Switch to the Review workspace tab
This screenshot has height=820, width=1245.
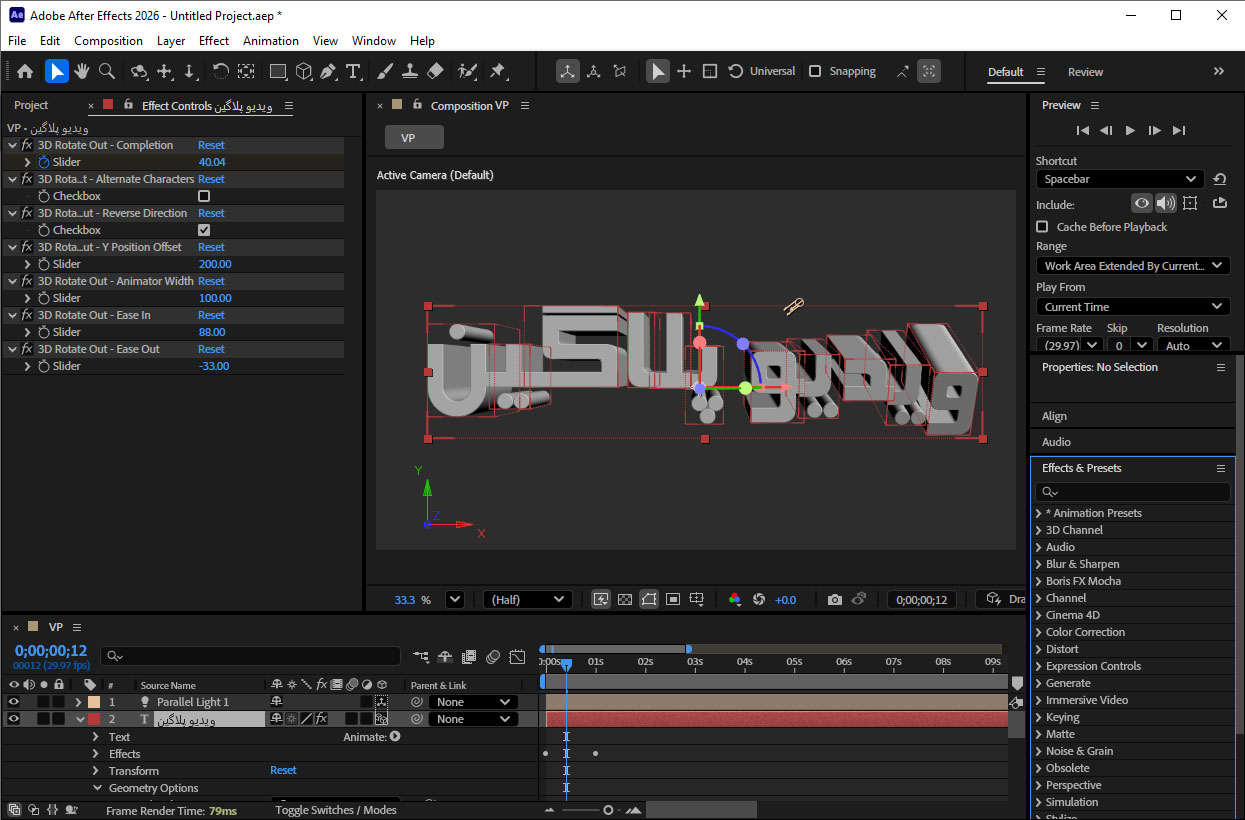coord(1086,71)
